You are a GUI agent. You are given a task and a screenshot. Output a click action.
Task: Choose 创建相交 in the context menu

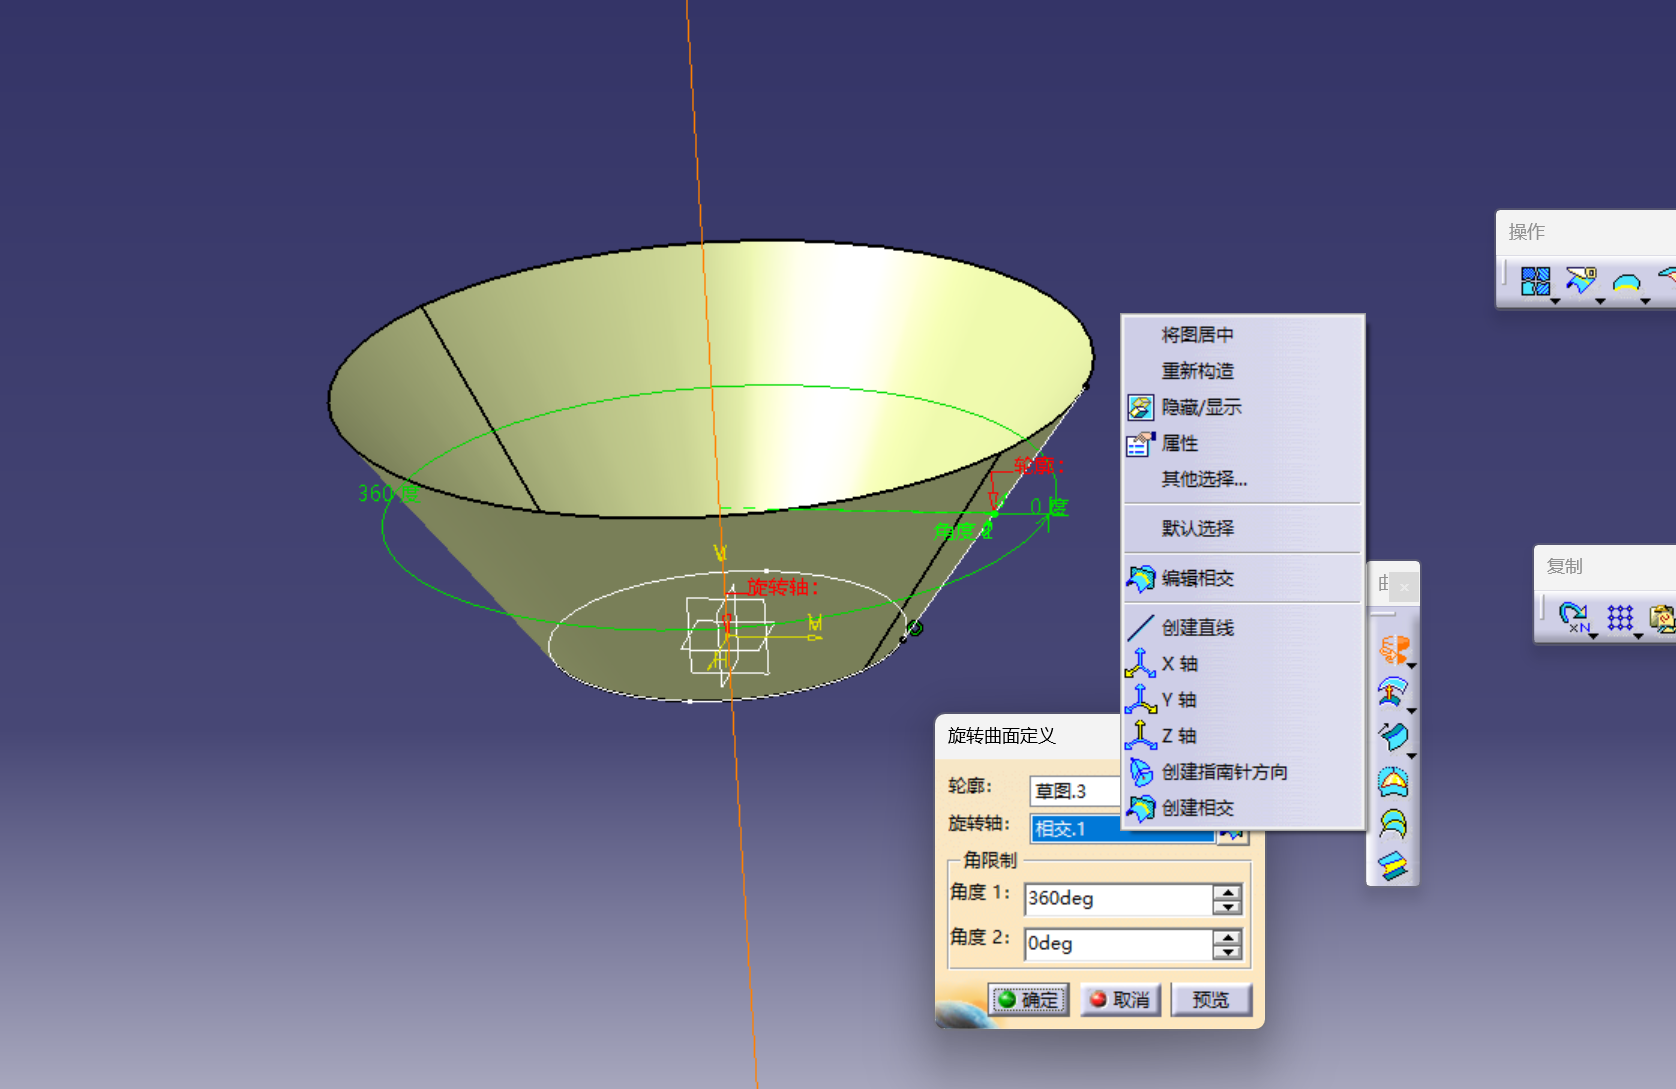click(1244, 808)
